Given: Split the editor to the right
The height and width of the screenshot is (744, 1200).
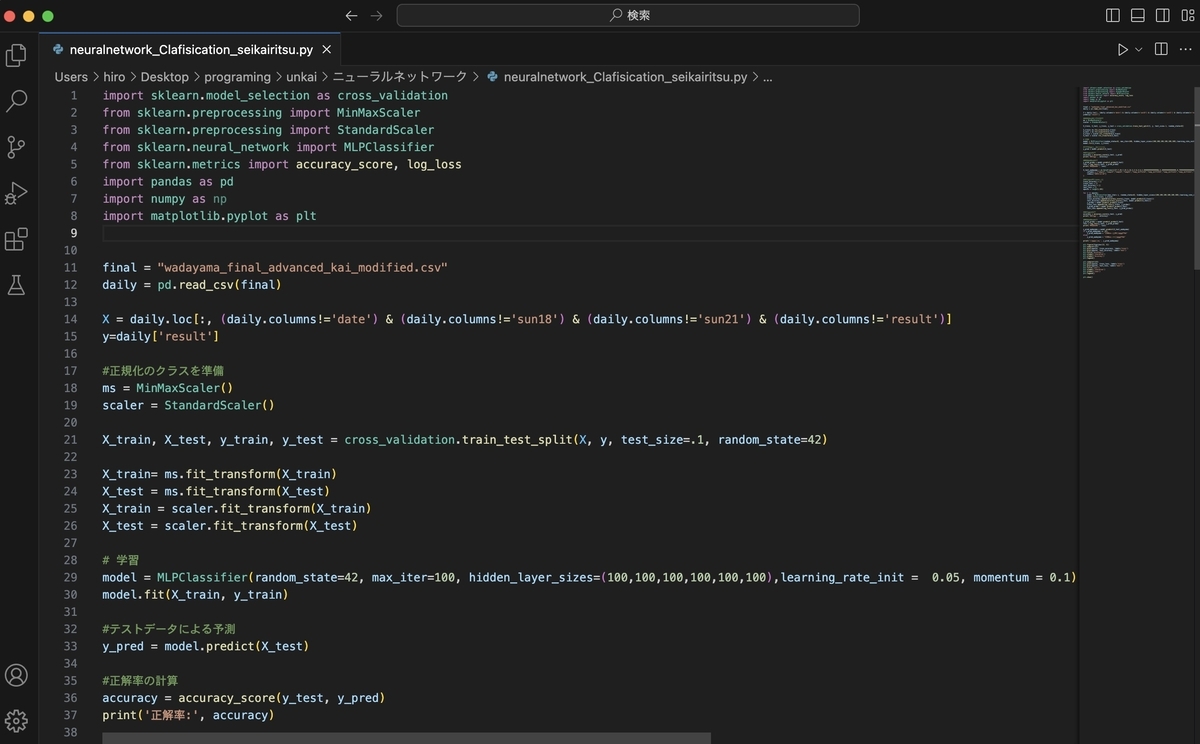Looking at the screenshot, I should (1161, 49).
